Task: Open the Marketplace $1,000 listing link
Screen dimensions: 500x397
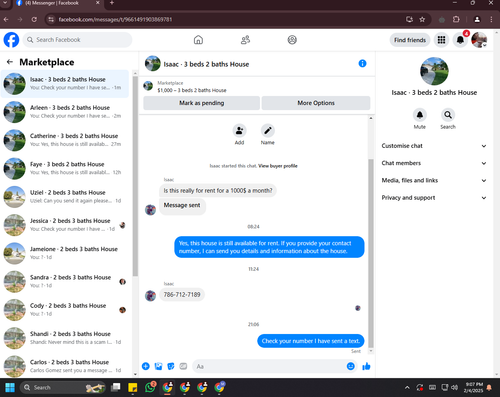Action: pos(192,90)
